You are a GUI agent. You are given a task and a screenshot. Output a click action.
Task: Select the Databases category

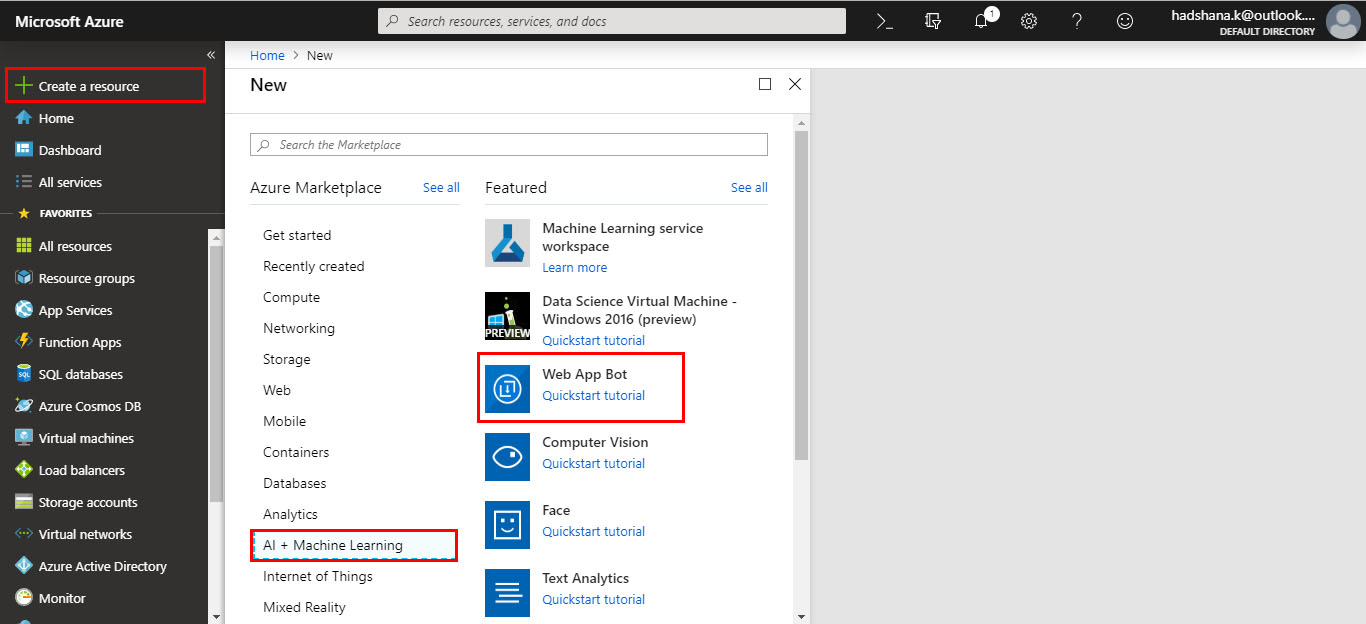(x=295, y=483)
